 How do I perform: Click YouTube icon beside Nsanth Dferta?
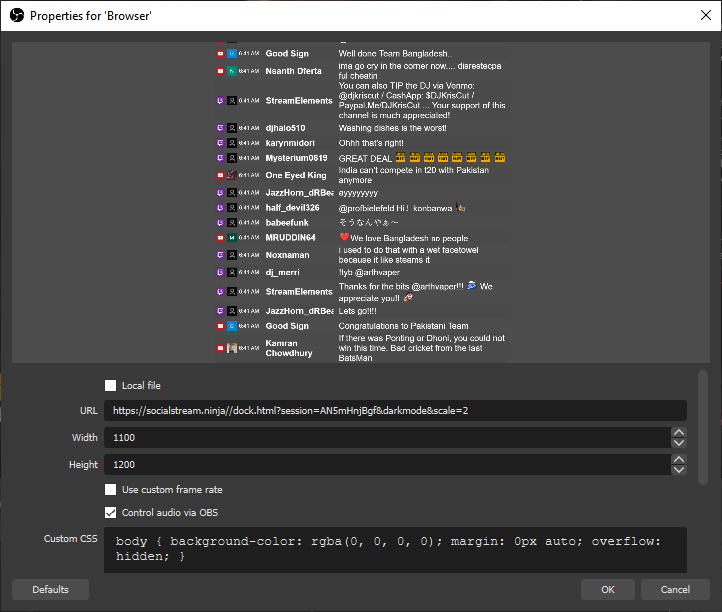click(220, 71)
